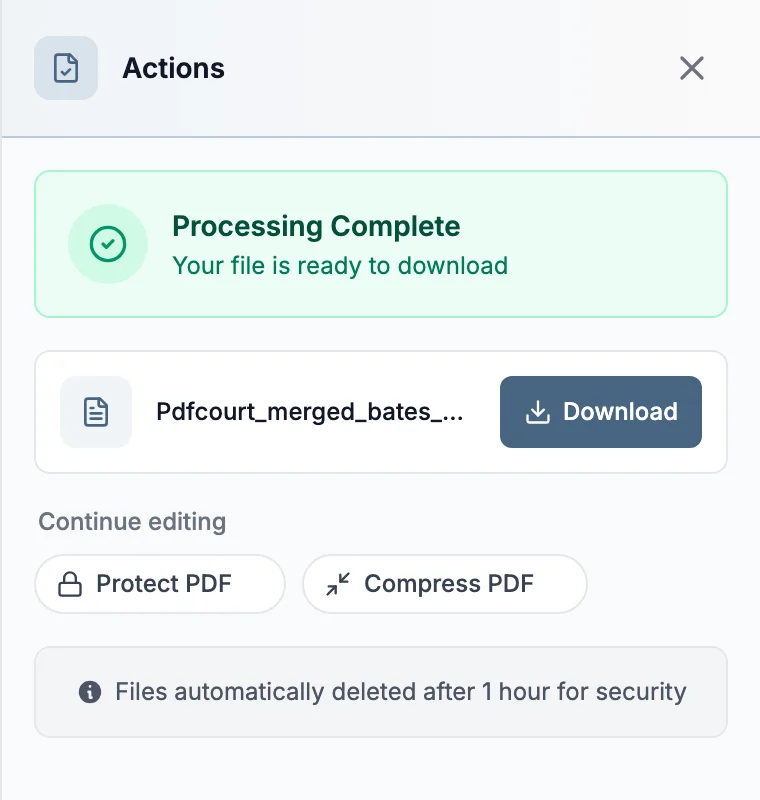Click the file download card area
This screenshot has height=800, width=760.
coord(381,412)
